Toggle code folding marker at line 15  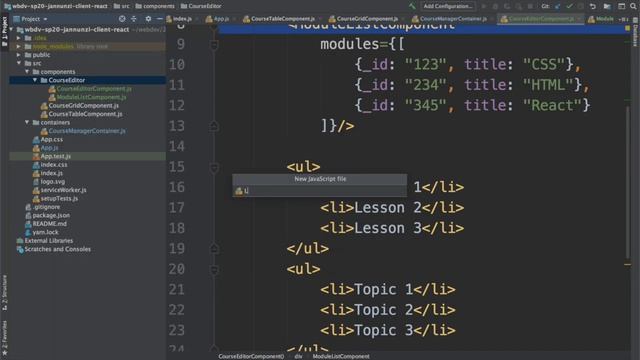tap(214, 167)
